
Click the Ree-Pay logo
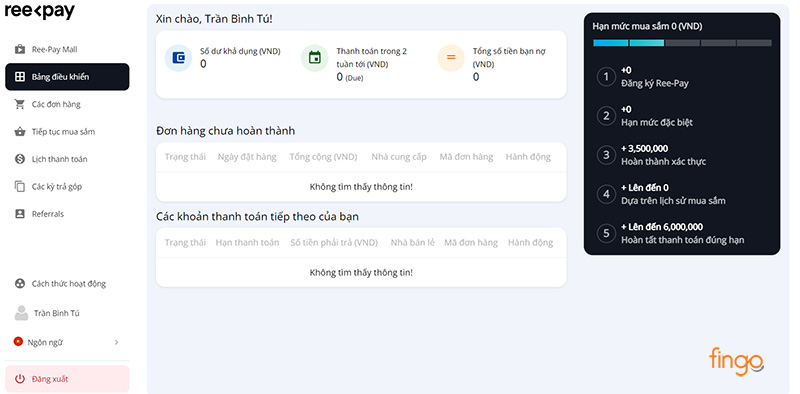40,11
